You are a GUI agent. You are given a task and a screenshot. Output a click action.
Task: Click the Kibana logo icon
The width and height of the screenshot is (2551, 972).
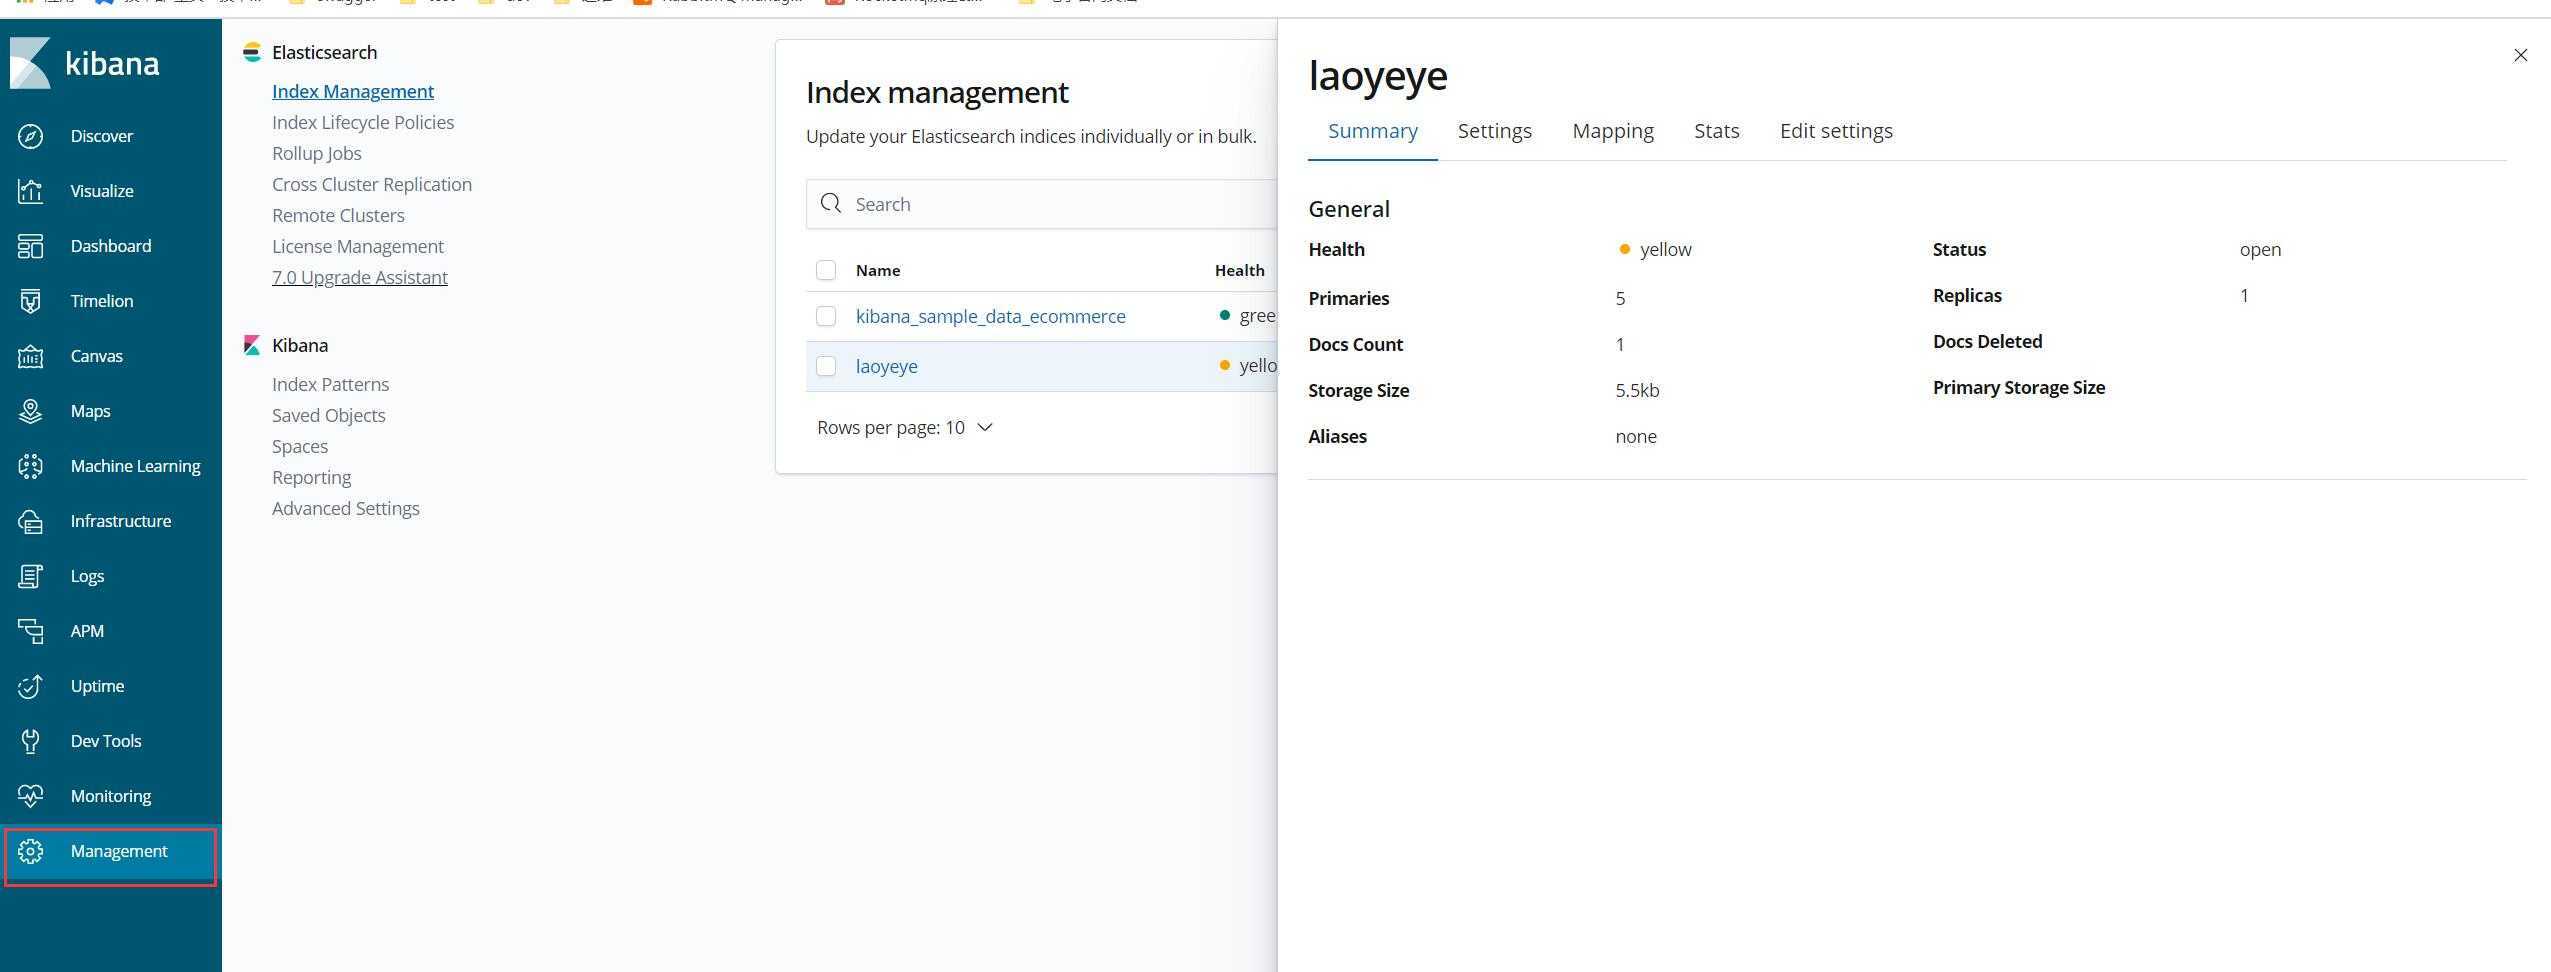pos(30,63)
